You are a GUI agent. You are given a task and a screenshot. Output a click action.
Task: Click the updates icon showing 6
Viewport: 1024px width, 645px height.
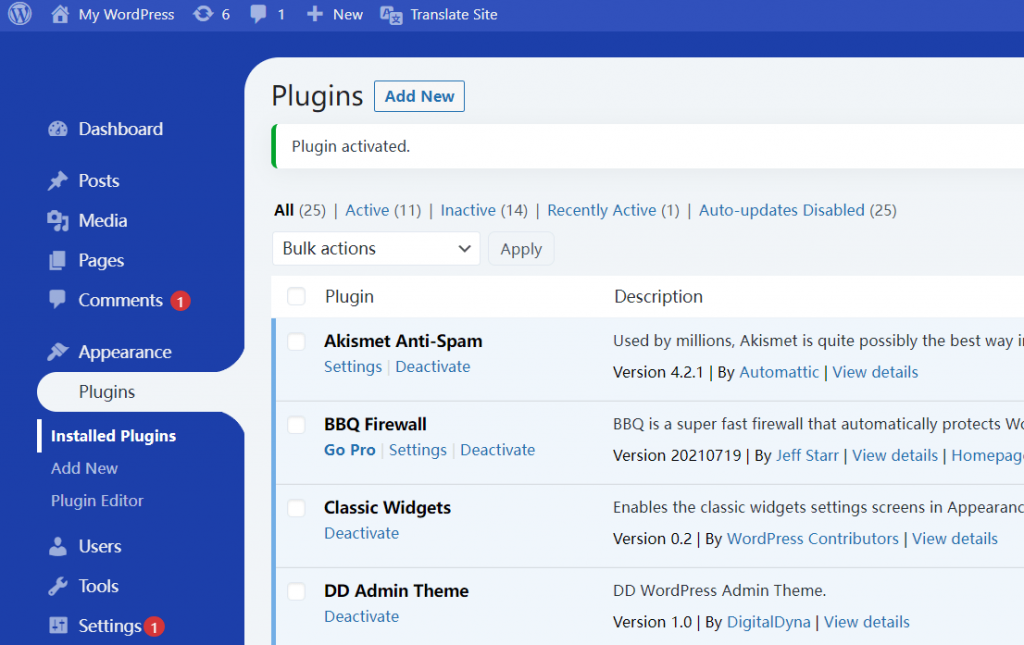click(x=203, y=14)
